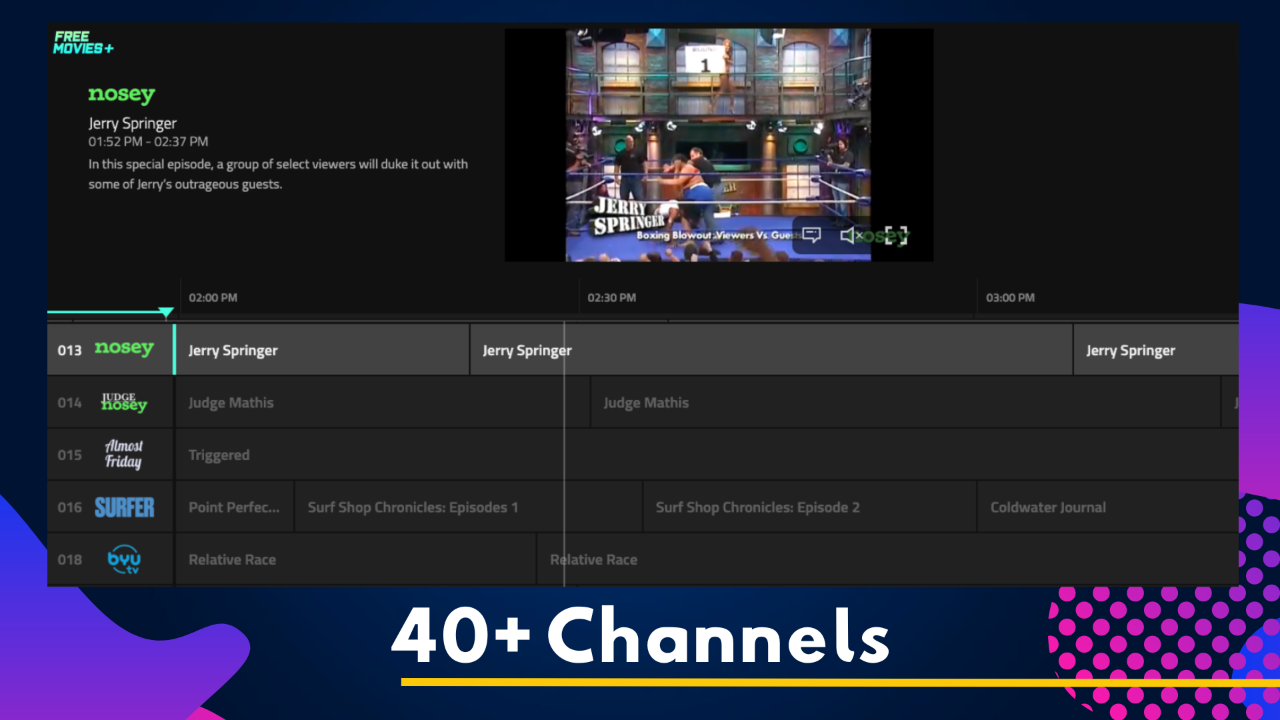The width and height of the screenshot is (1280, 720).
Task: Expand details for Surf Shop Chronicles: Episode 2
Action: (758, 507)
